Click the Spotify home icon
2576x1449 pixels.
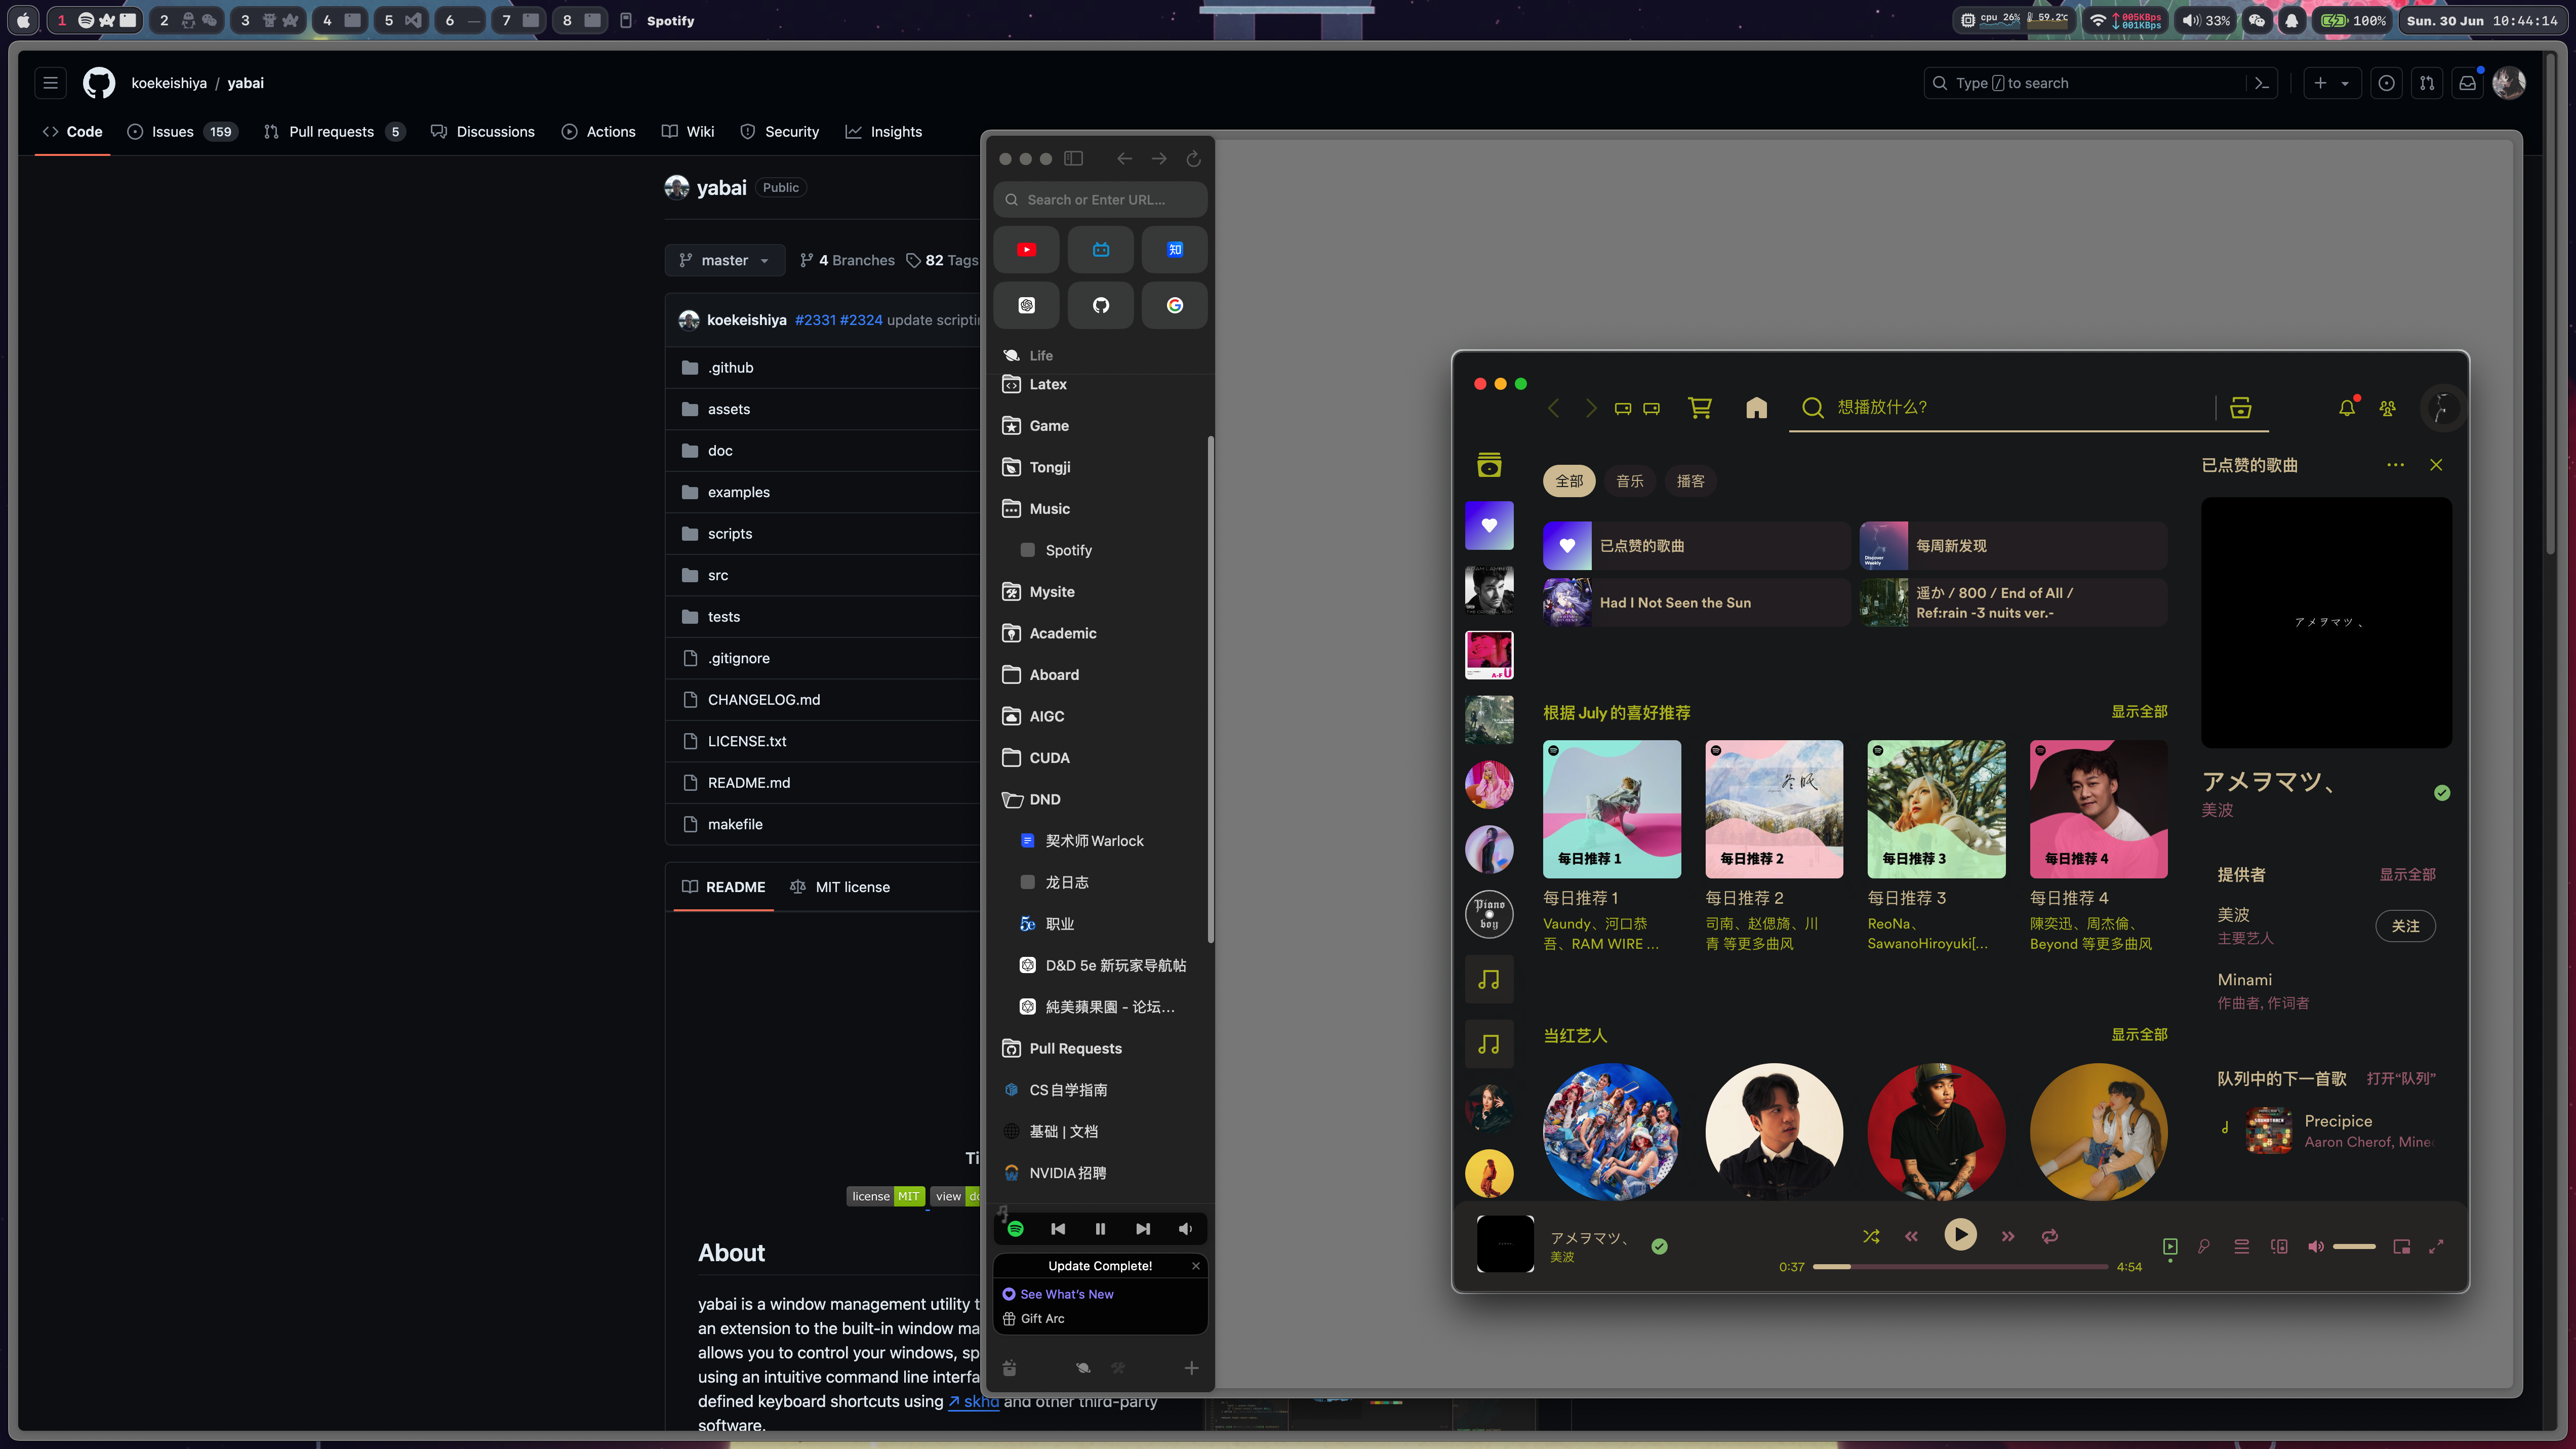1756,407
